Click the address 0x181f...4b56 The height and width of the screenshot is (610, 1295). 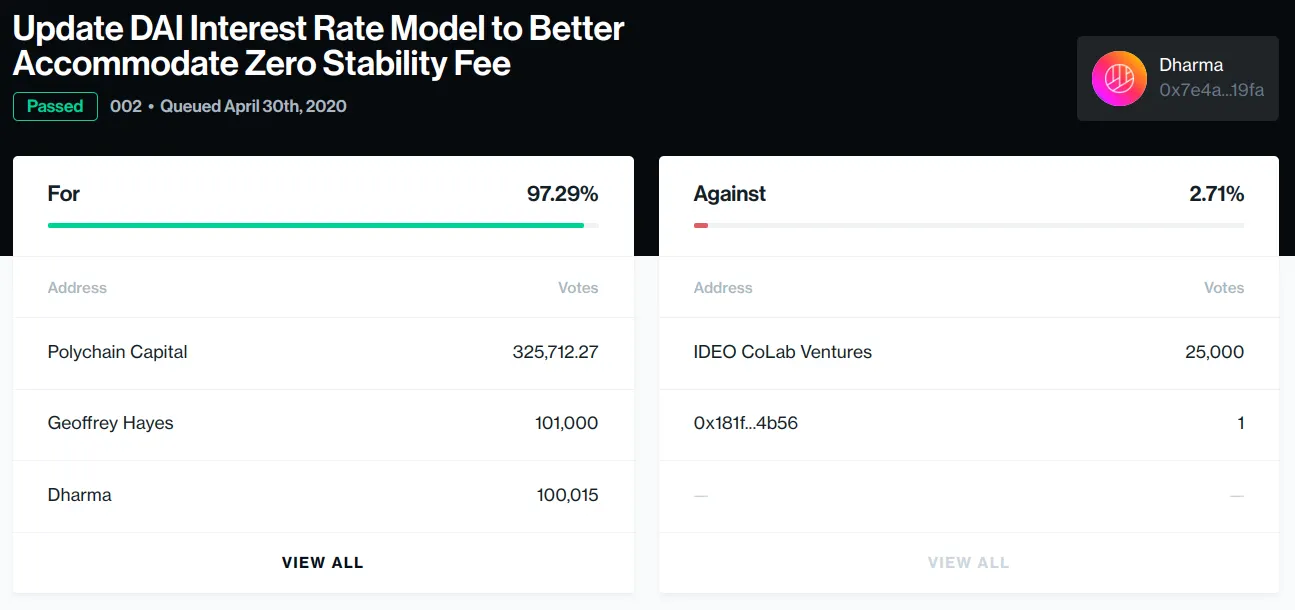click(745, 423)
